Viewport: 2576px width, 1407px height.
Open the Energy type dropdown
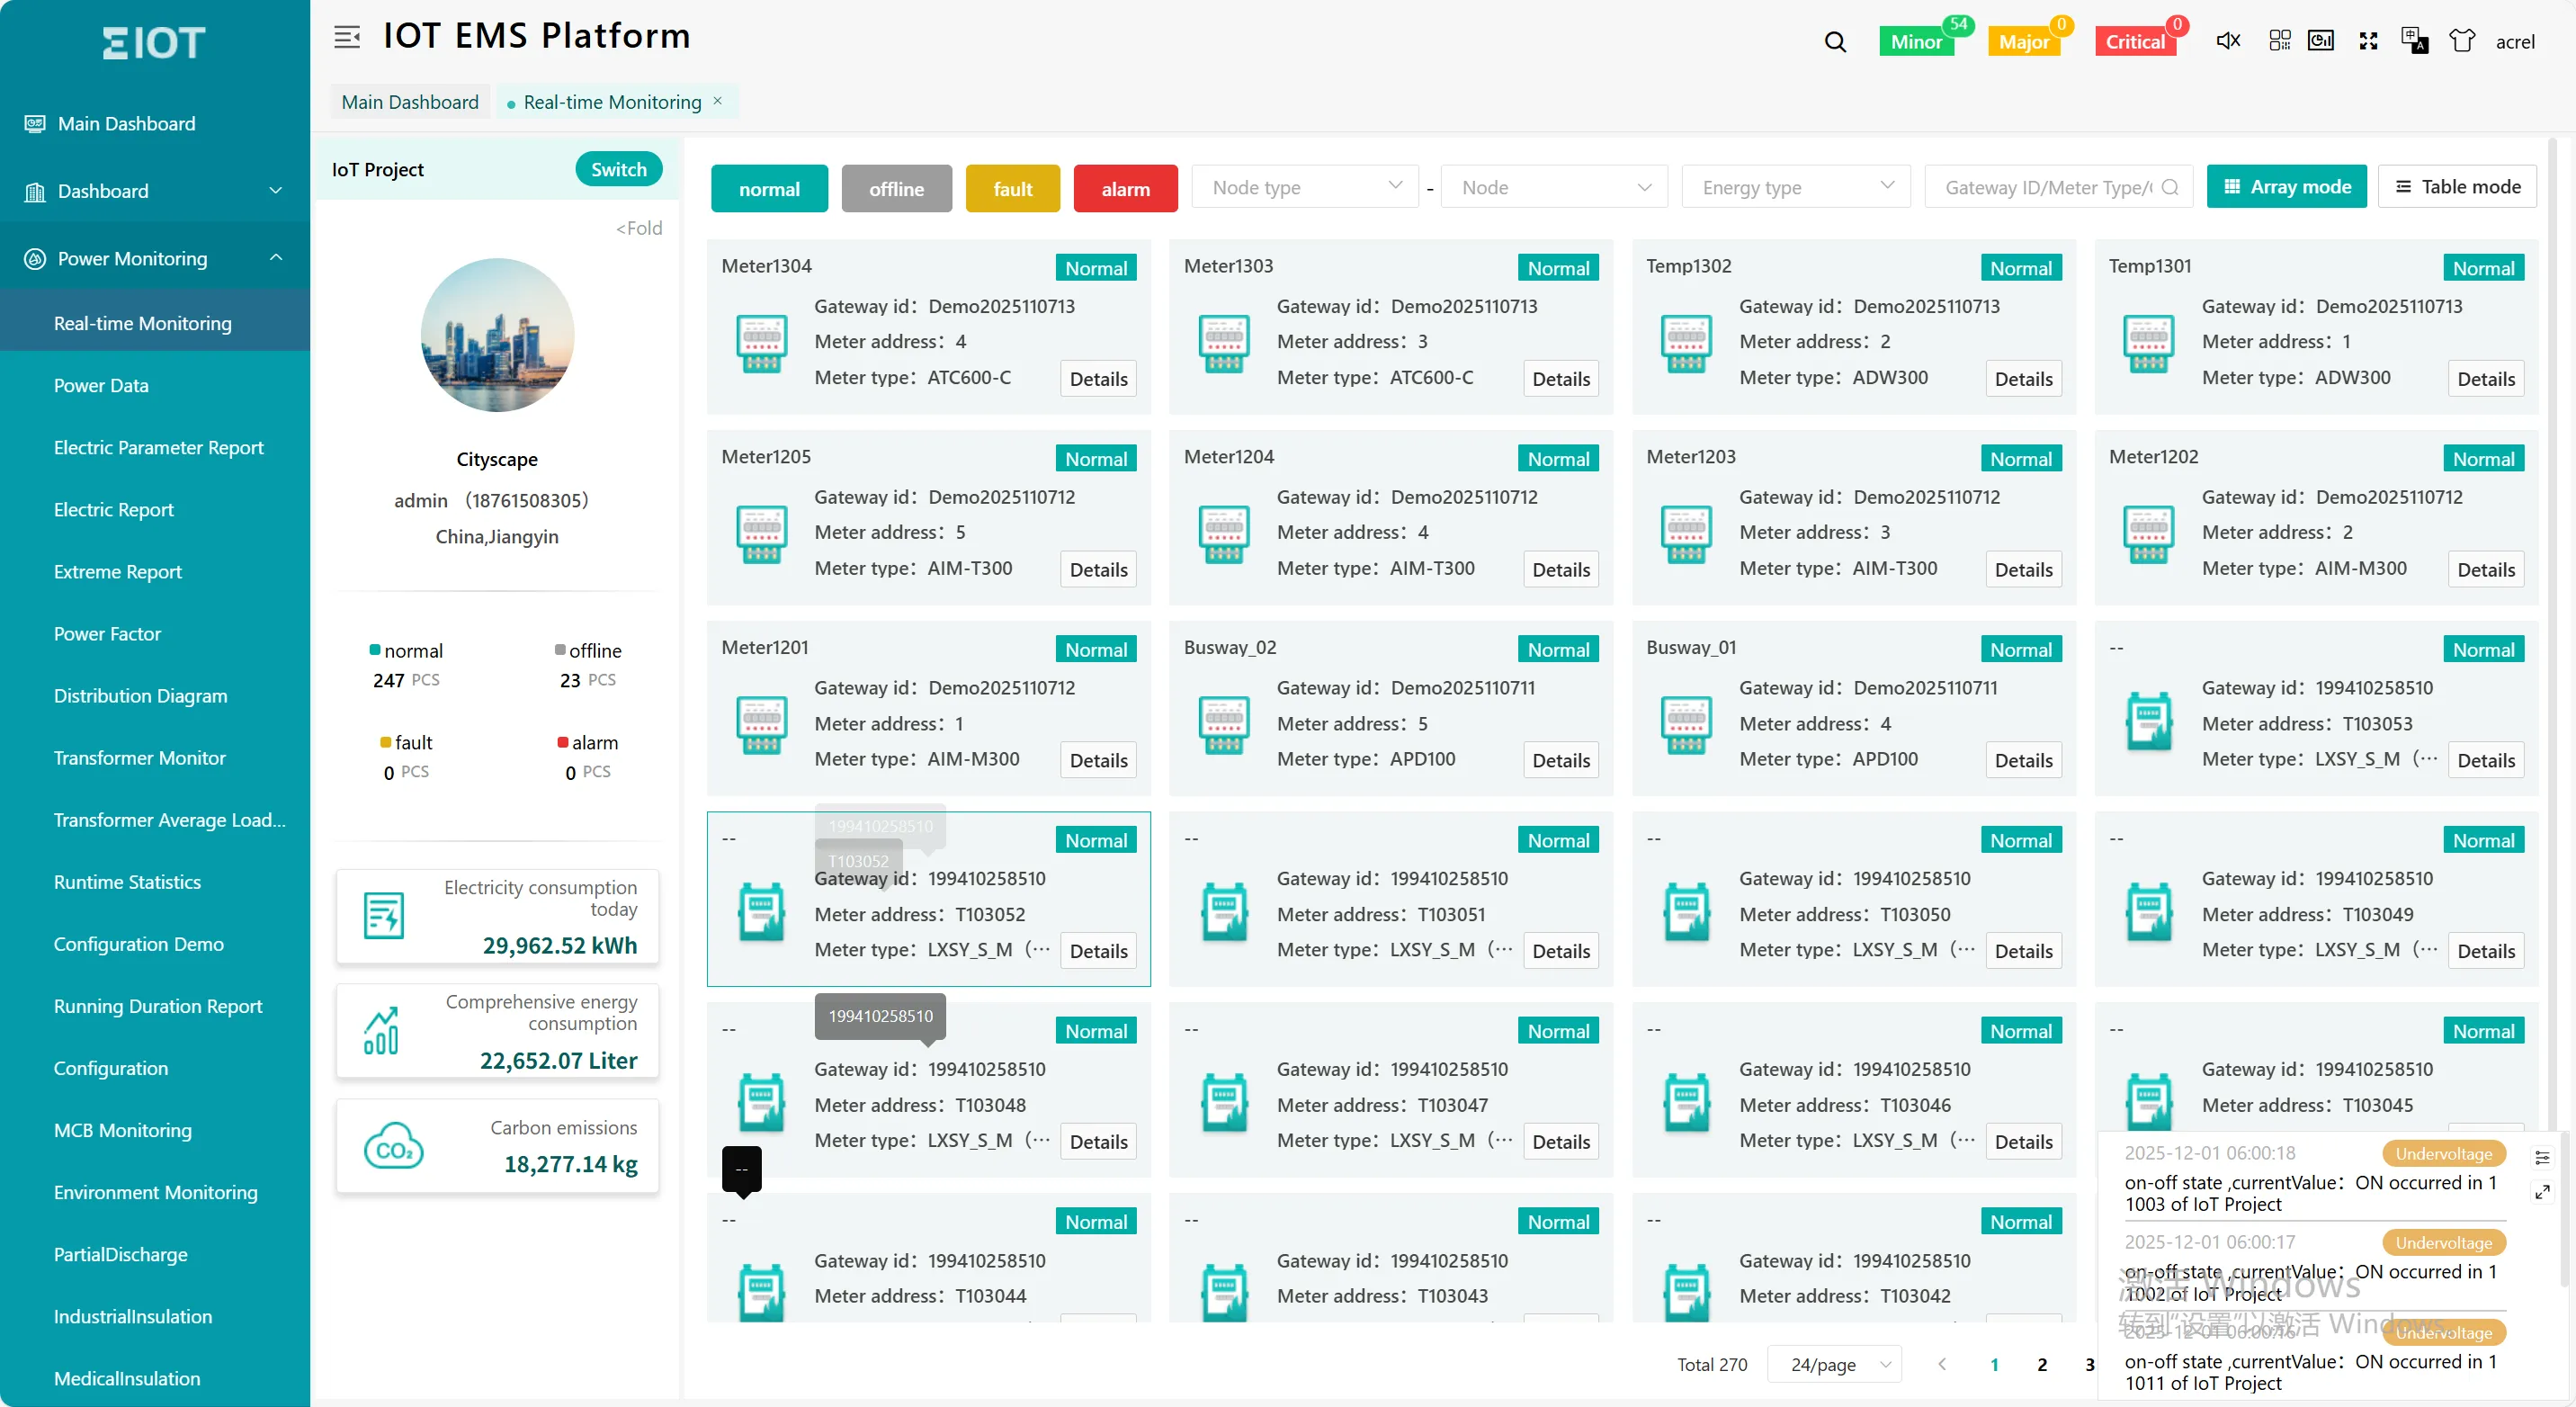tap(1796, 186)
